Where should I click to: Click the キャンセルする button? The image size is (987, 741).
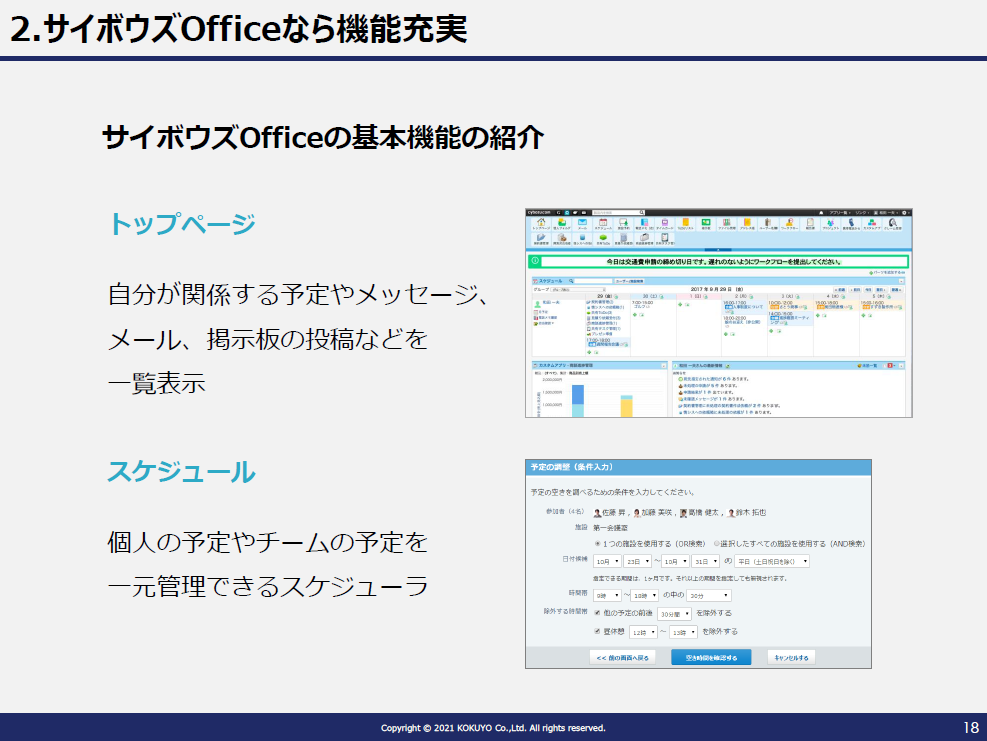[791, 657]
